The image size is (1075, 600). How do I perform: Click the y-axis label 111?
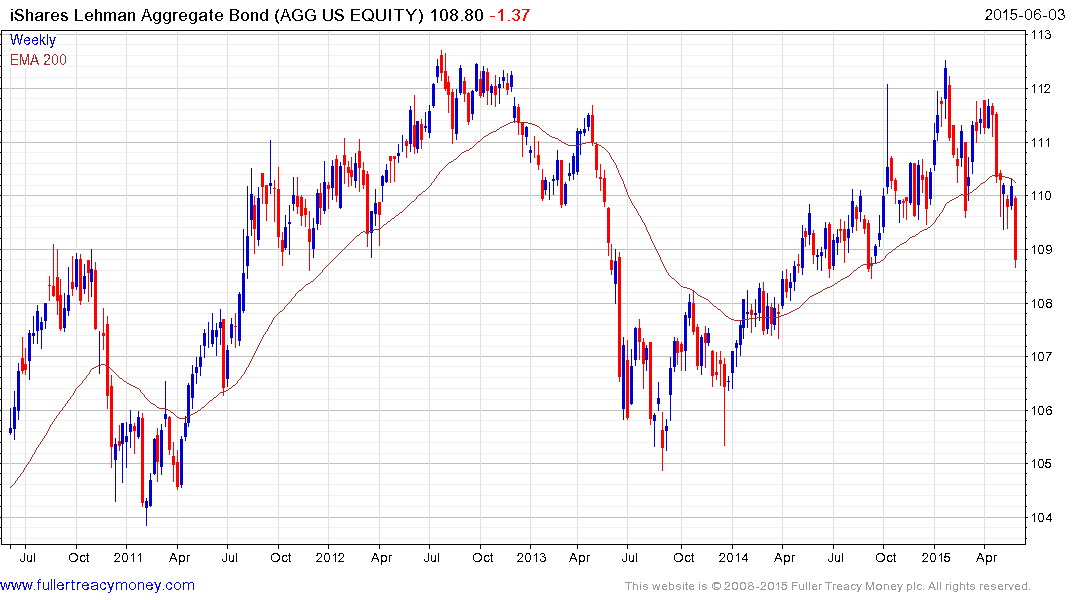1041,142
